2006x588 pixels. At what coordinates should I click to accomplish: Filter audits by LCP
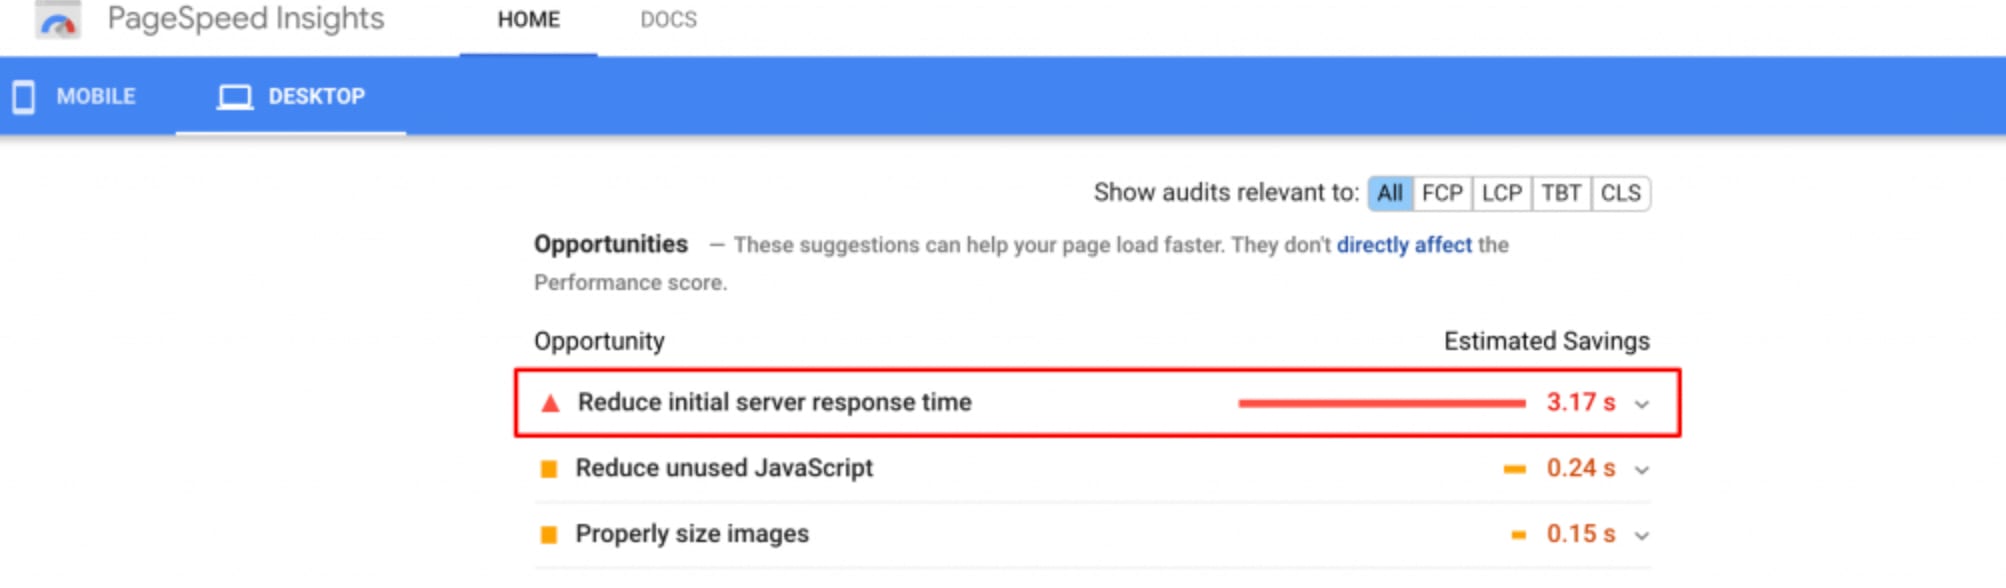pyautogui.click(x=1501, y=193)
